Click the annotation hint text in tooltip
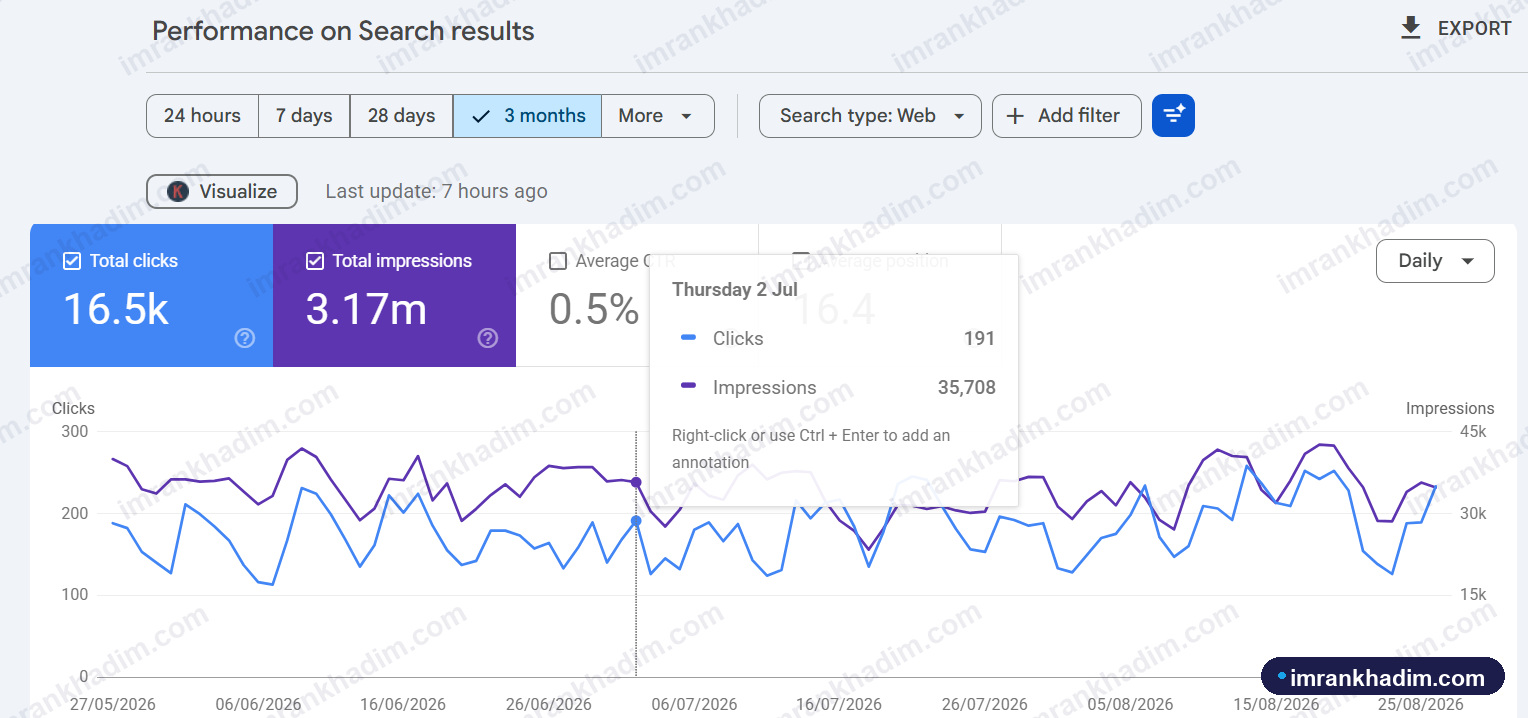 coord(811,449)
